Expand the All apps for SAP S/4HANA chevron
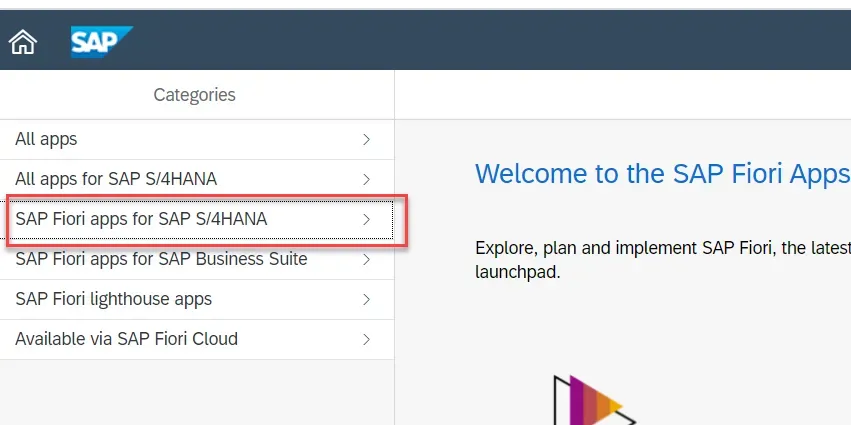Image resolution: width=851 pixels, height=425 pixels. (367, 179)
